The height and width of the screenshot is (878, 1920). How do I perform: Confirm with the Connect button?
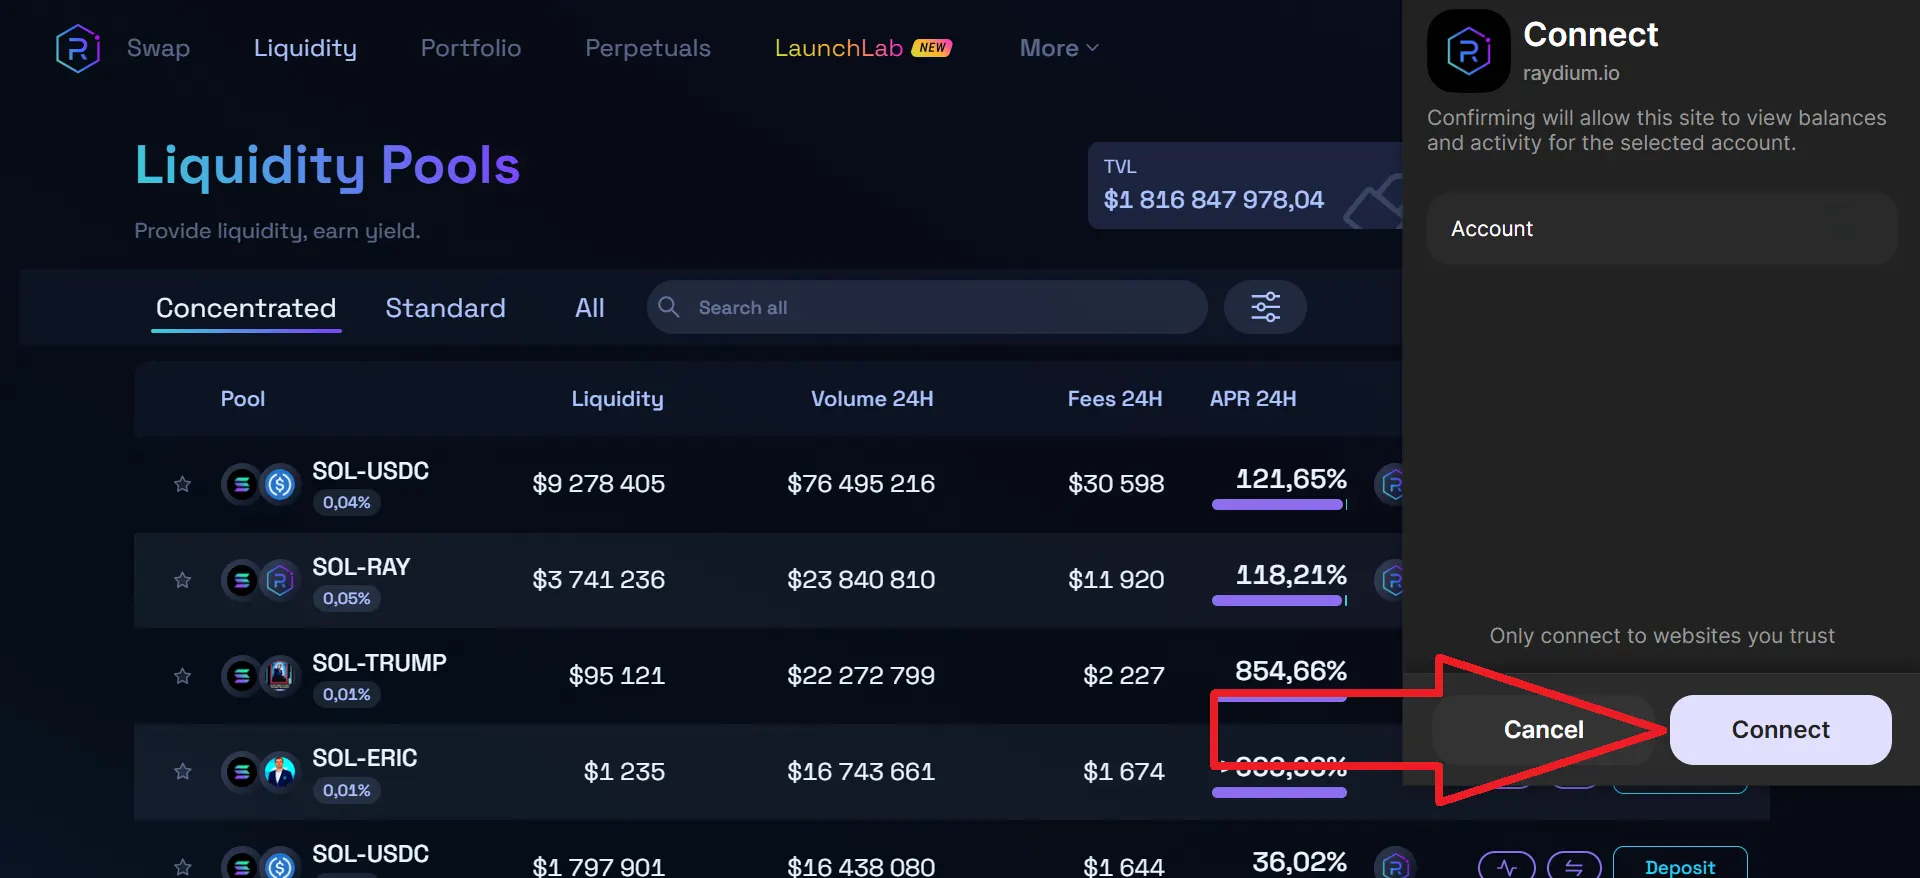tap(1780, 730)
